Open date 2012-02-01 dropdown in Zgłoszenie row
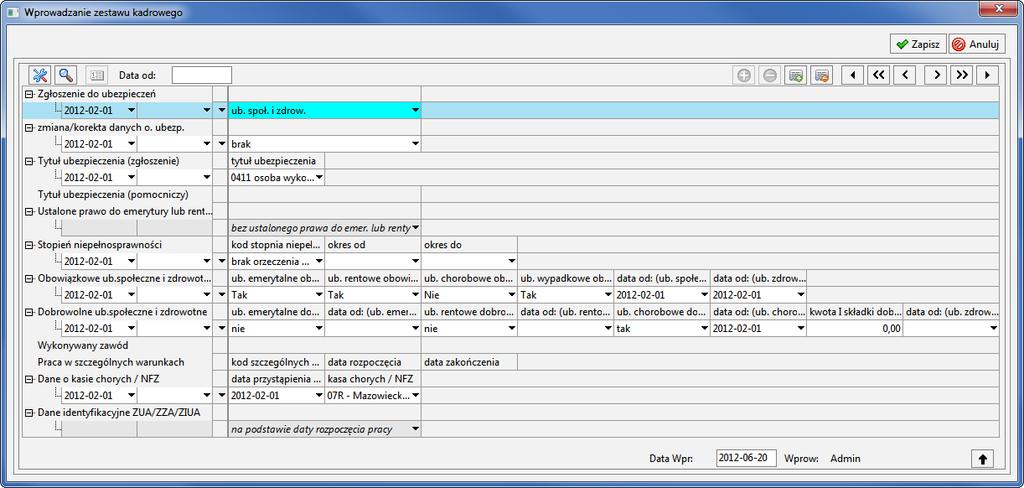The image size is (1024, 488). tap(131, 110)
